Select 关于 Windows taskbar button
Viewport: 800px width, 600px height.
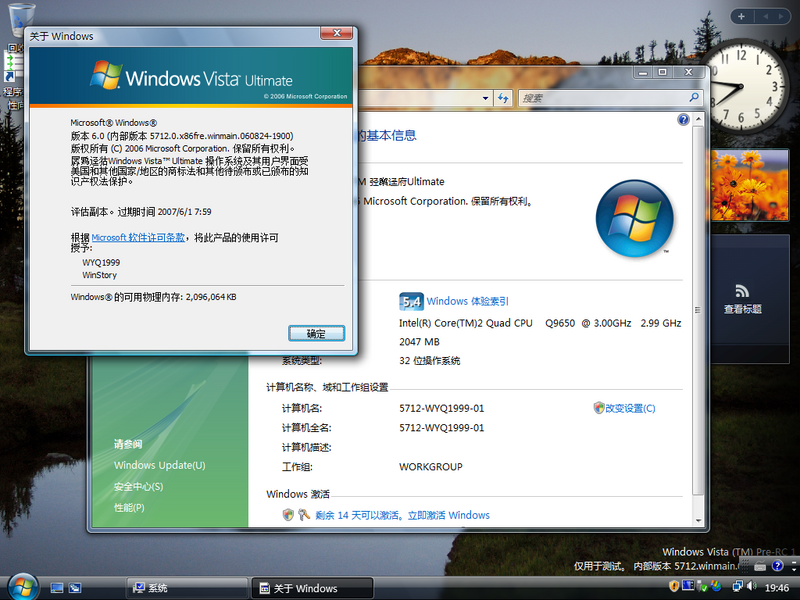point(312,588)
